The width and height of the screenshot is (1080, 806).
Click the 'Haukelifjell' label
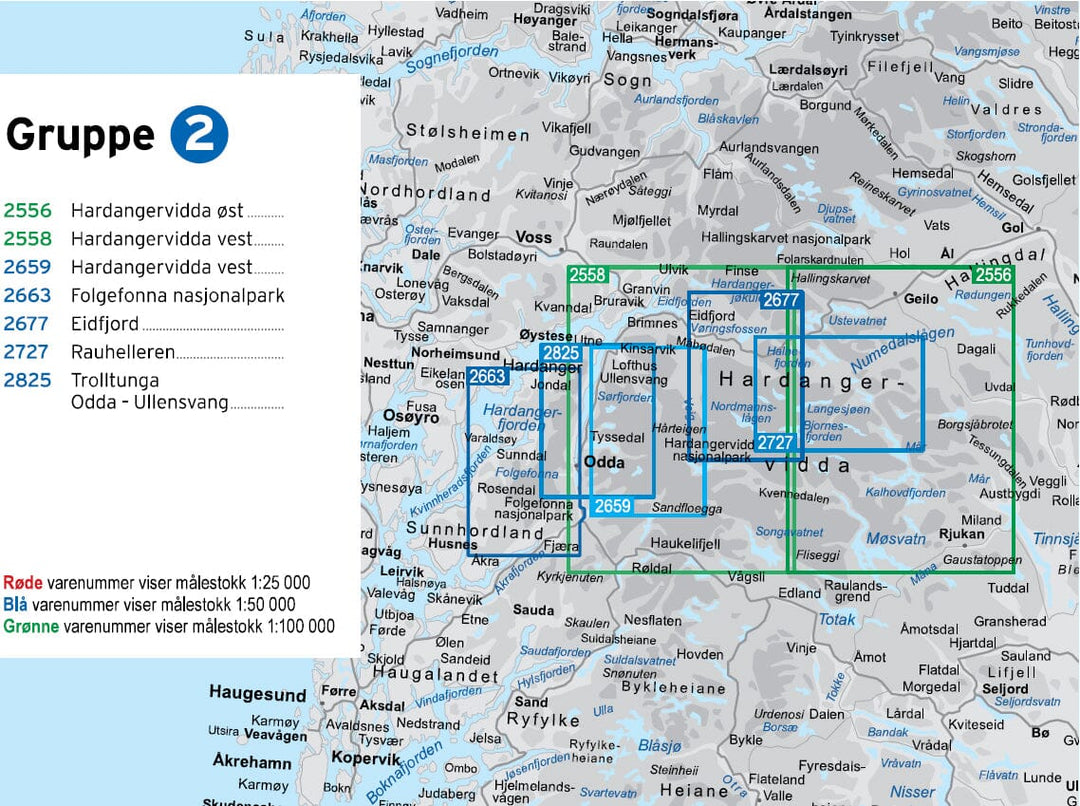click(685, 544)
